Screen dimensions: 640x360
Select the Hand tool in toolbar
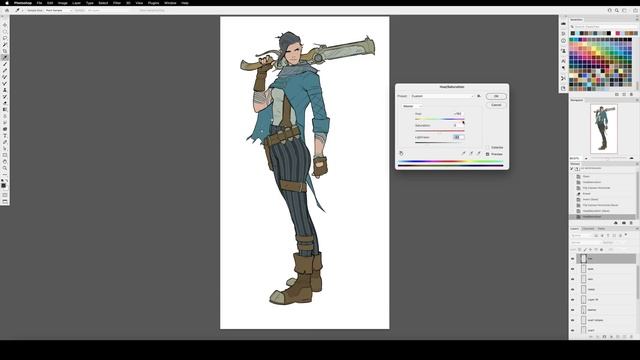tap(5, 162)
